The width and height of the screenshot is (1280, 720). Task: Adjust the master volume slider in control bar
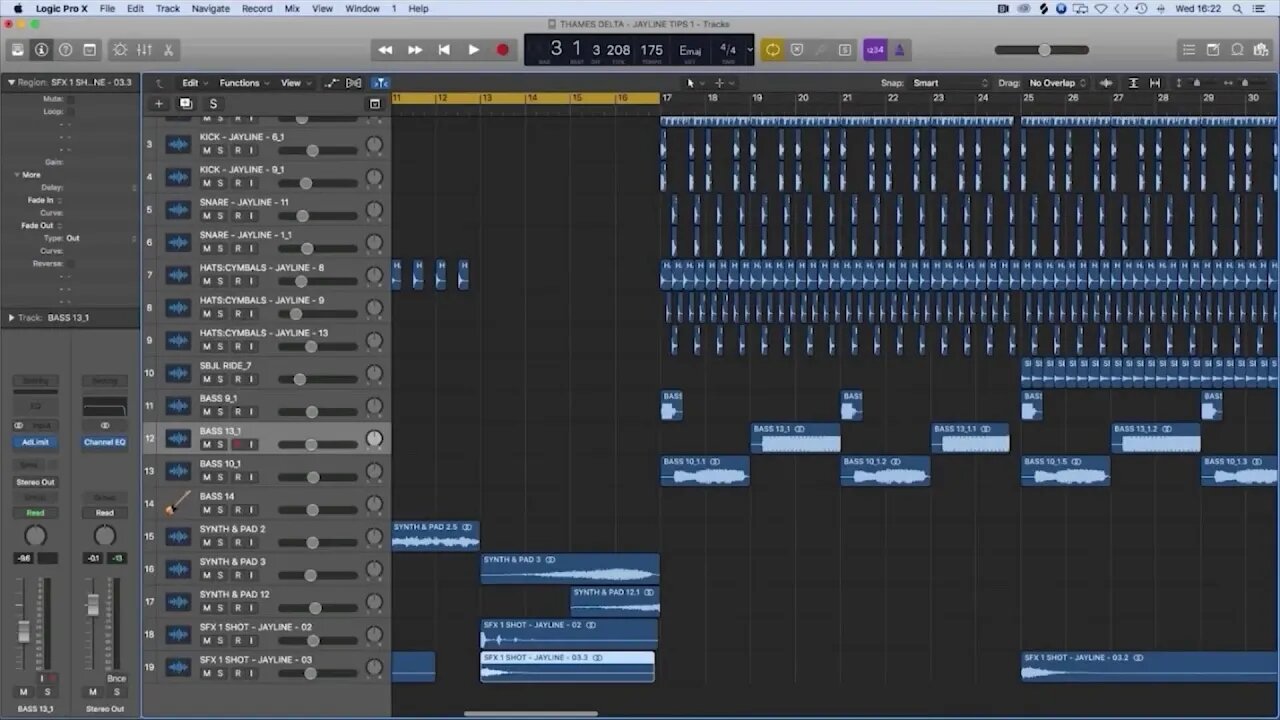pyautogui.click(x=1042, y=50)
